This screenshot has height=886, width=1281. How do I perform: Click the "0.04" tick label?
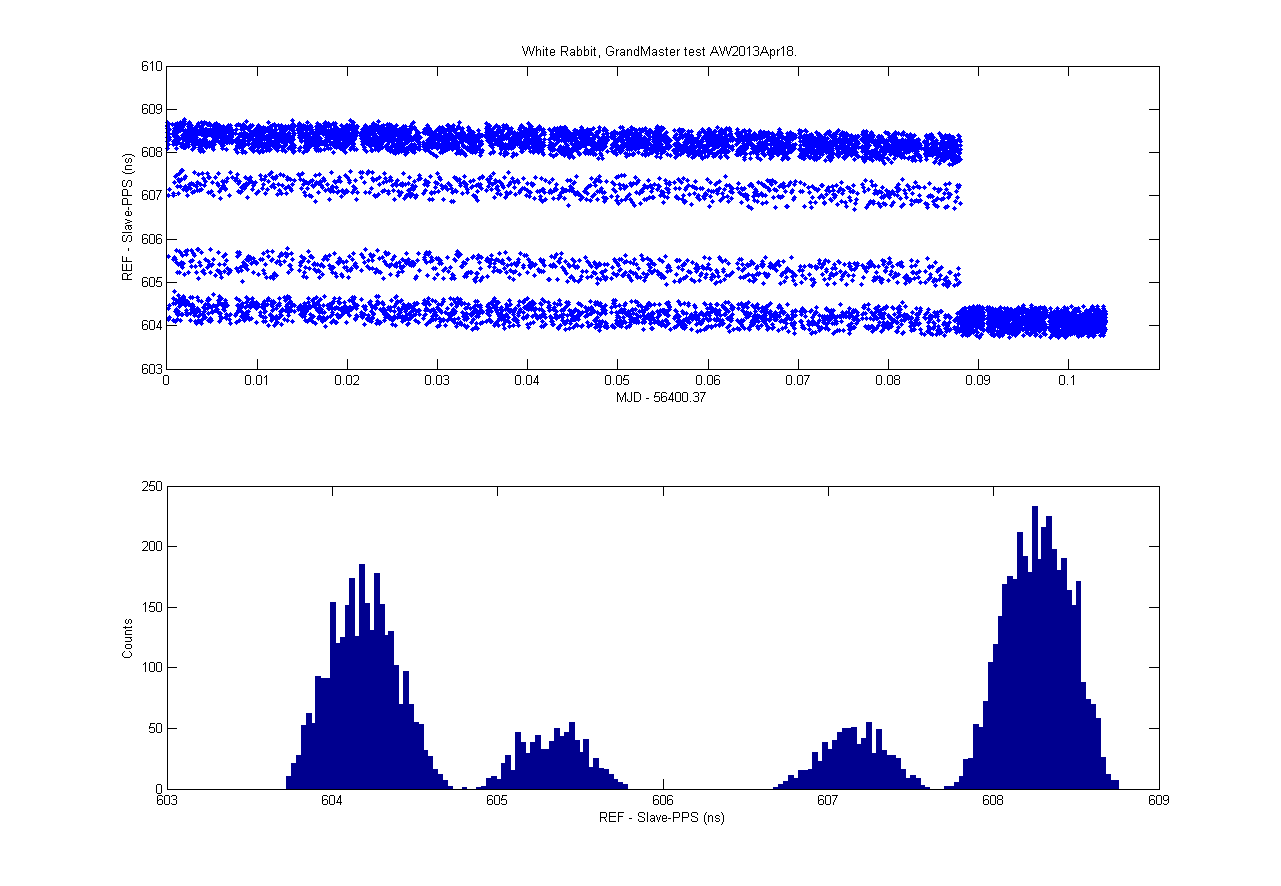pos(527,381)
